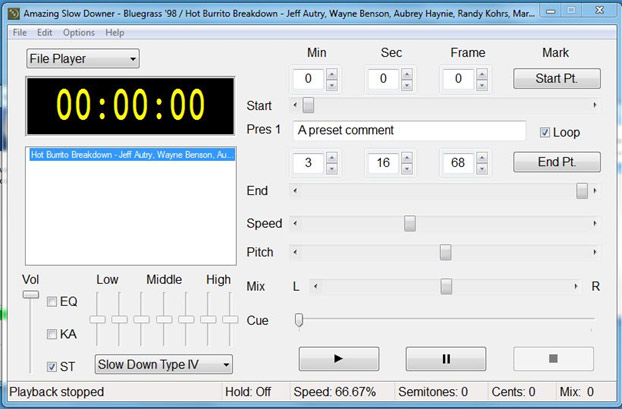
Task: Click the Vol volume slider handle
Action: 31,294
